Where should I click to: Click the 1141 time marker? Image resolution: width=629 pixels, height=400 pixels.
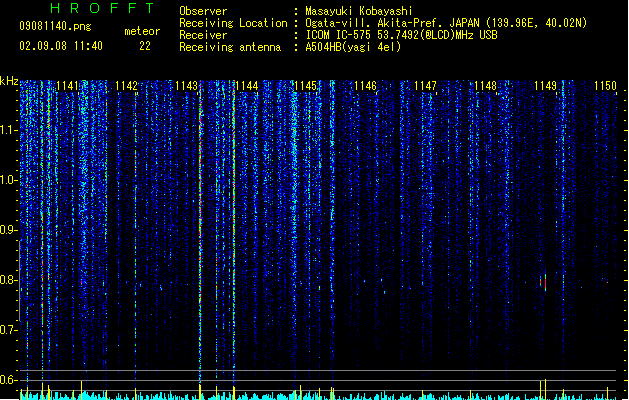click(68, 86)
